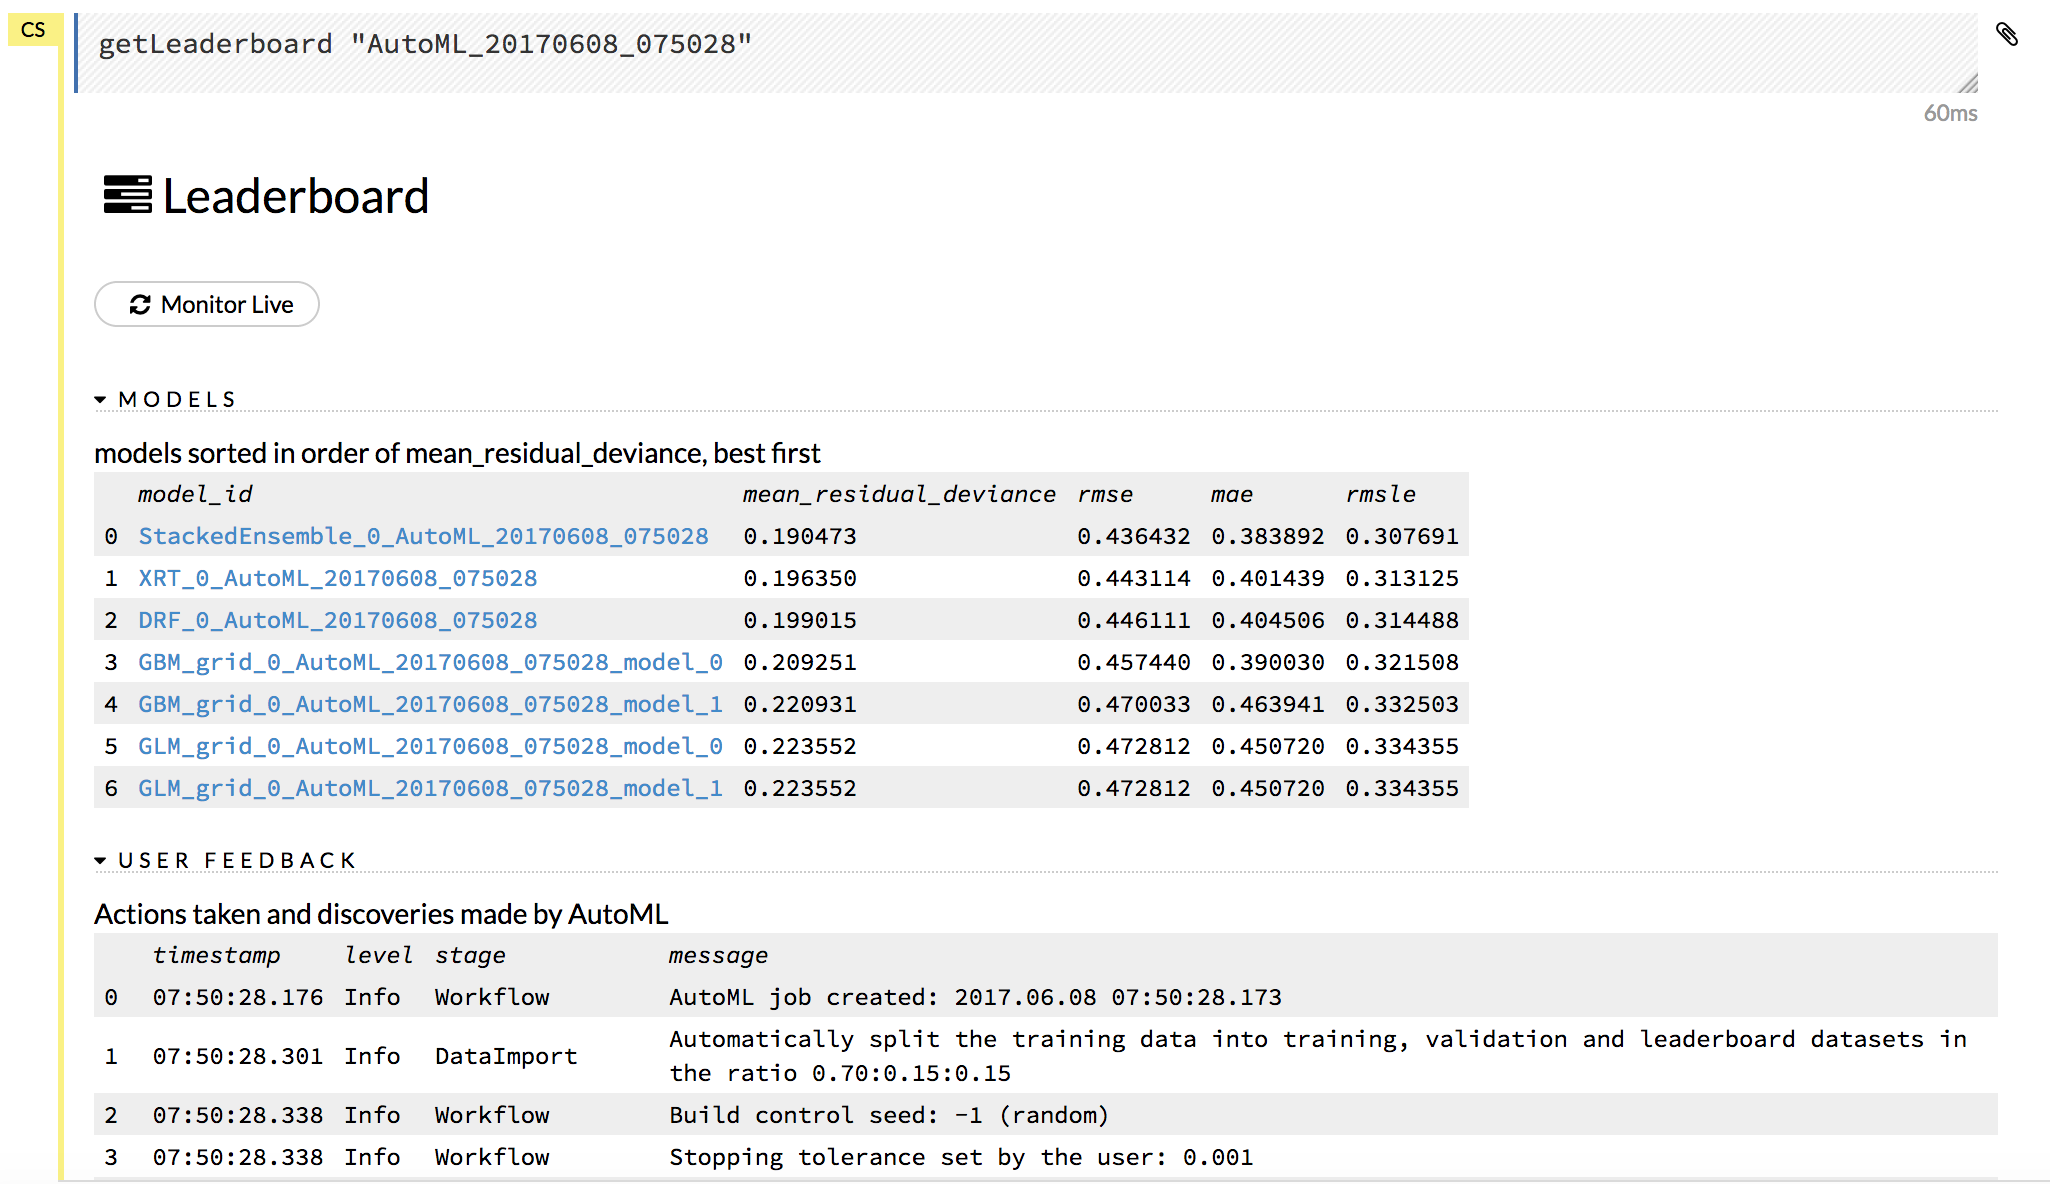Click the mean_residual_deviance column header
Screen dimensions: 2050x1184
898,494
